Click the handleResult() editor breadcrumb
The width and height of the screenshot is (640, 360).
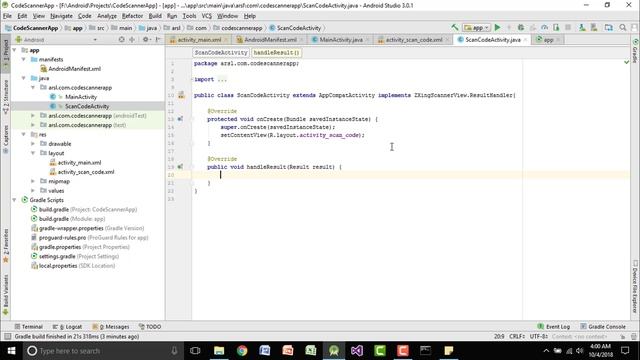276,53
